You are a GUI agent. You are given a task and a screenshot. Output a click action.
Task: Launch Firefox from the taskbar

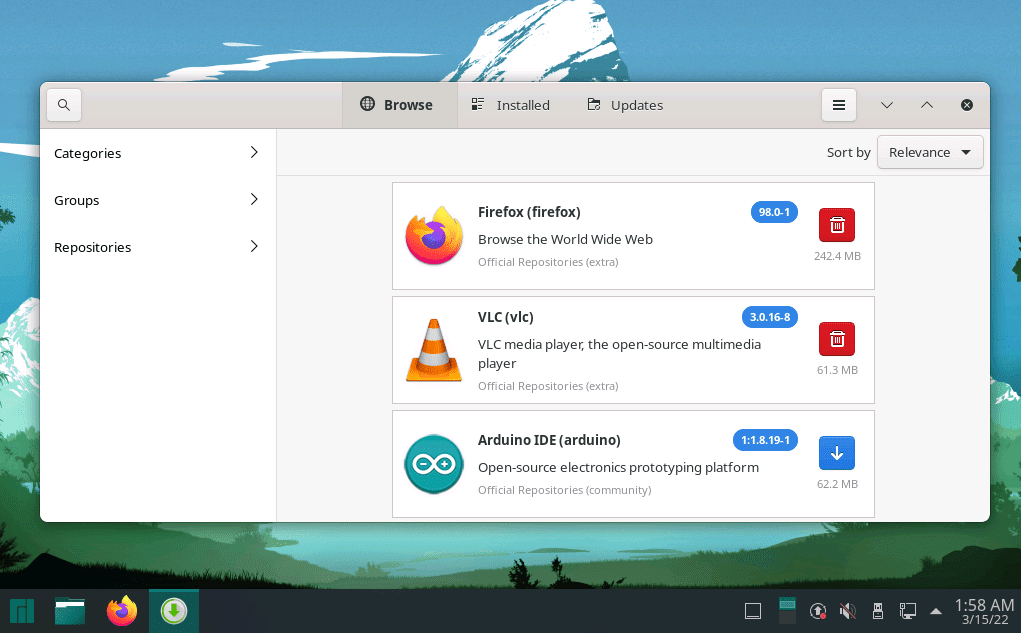point(122,611)
